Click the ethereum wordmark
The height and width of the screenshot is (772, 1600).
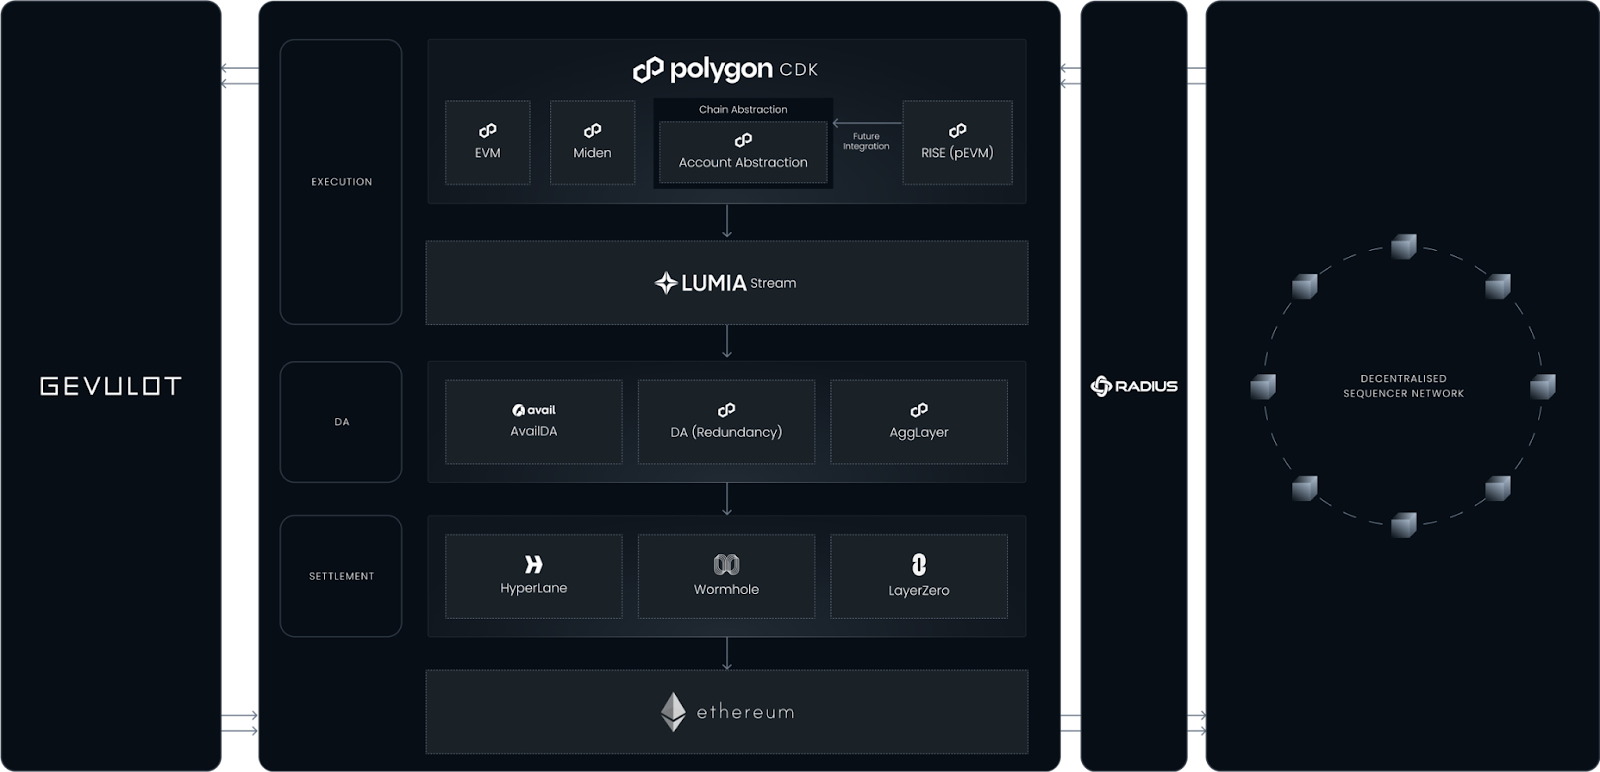point(745,712)
